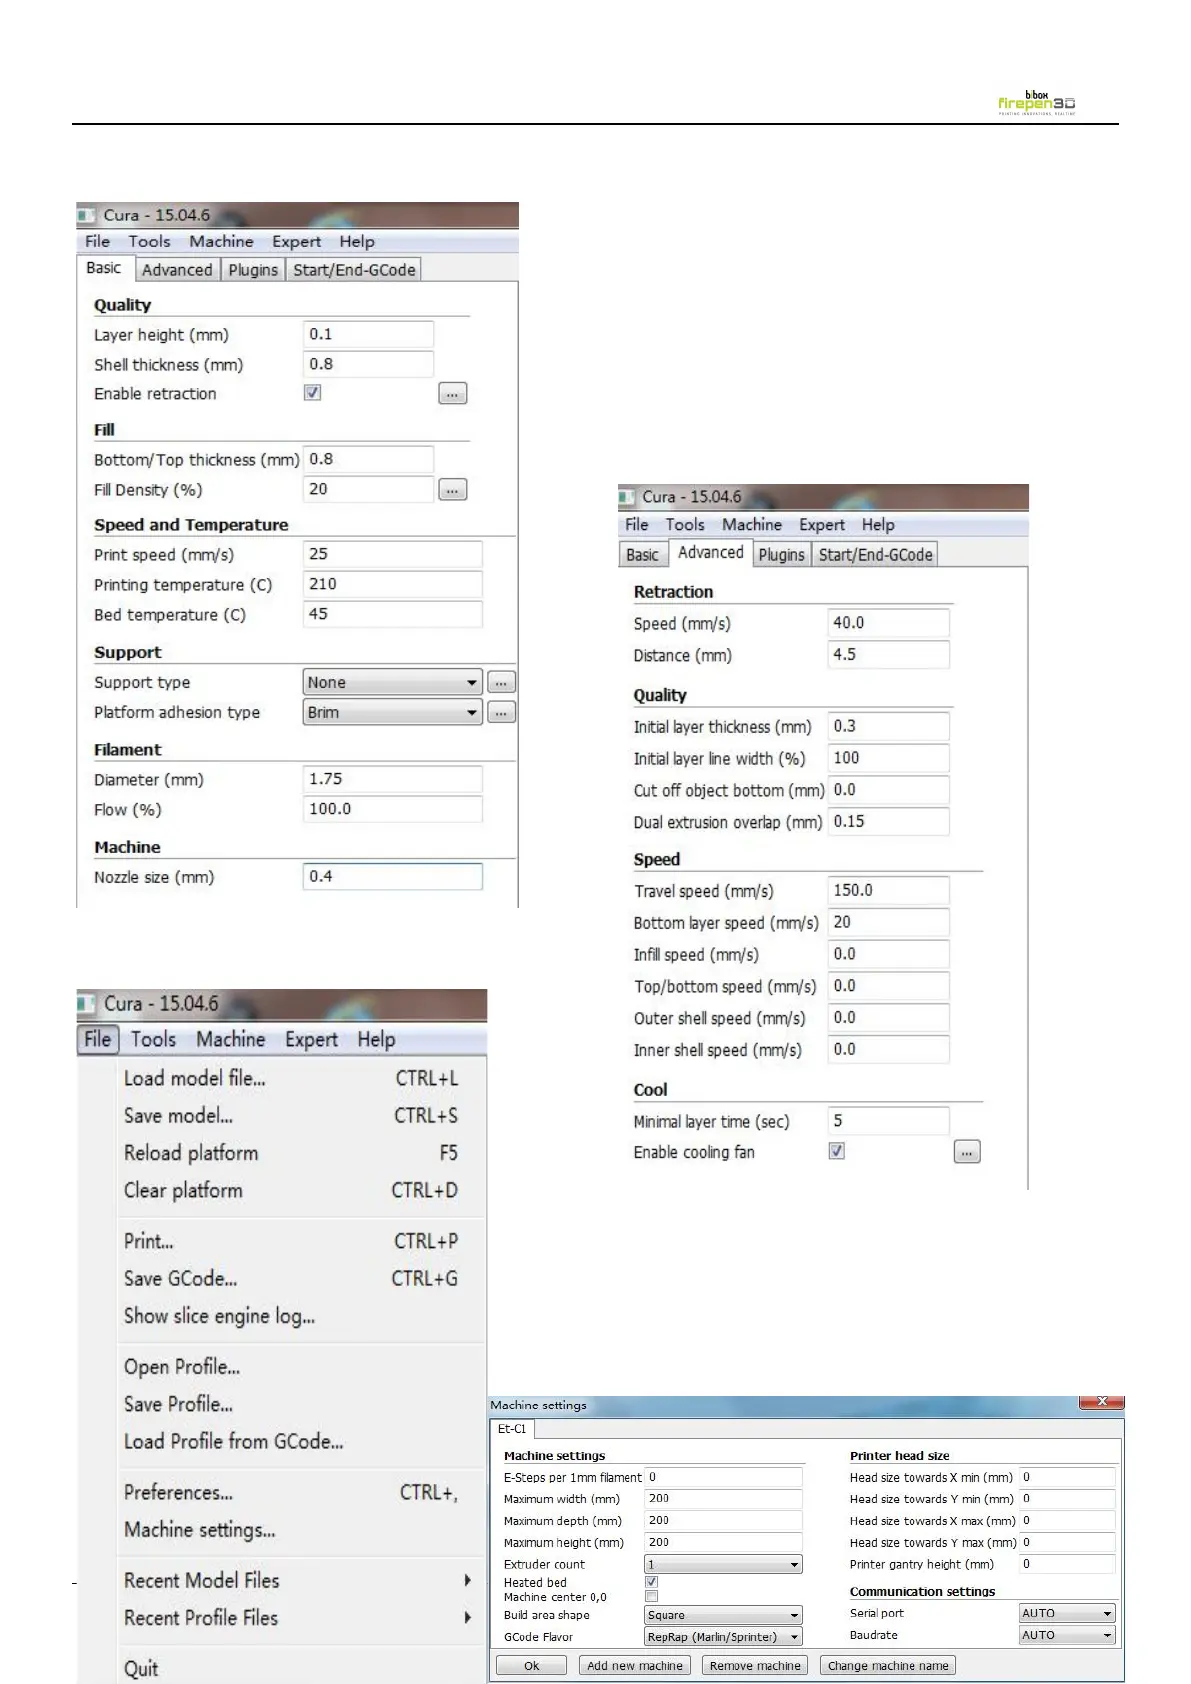Screen dimensions: 1191x1684
Task: Click Bed temperature field showing 45
Action: (x=392, y=614)
